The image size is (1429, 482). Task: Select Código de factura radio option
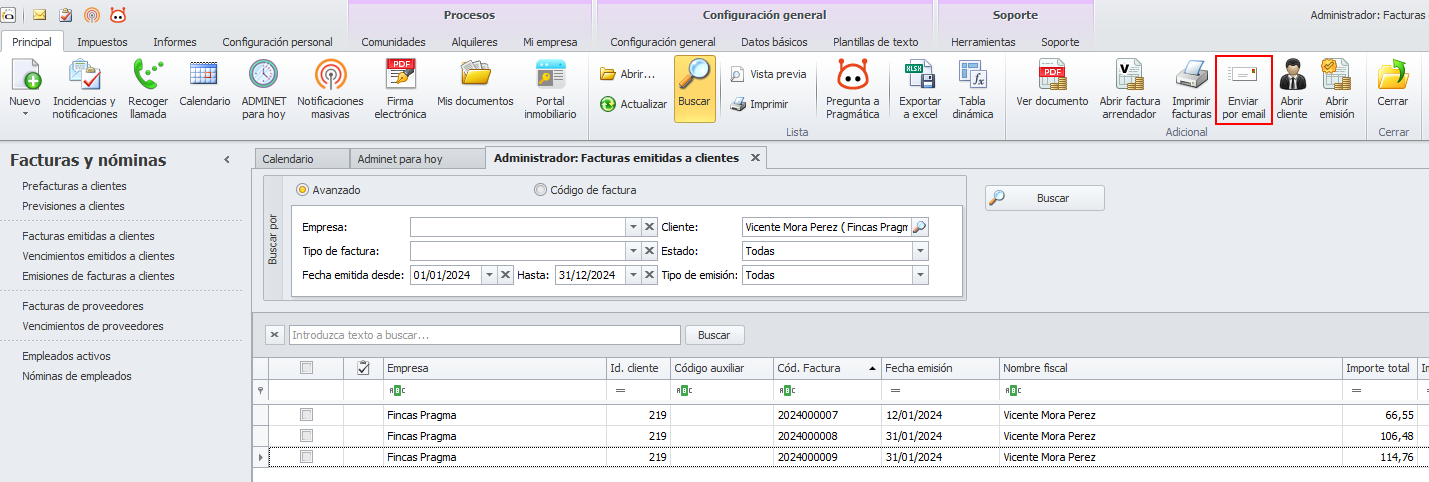(x=541, y=190)
